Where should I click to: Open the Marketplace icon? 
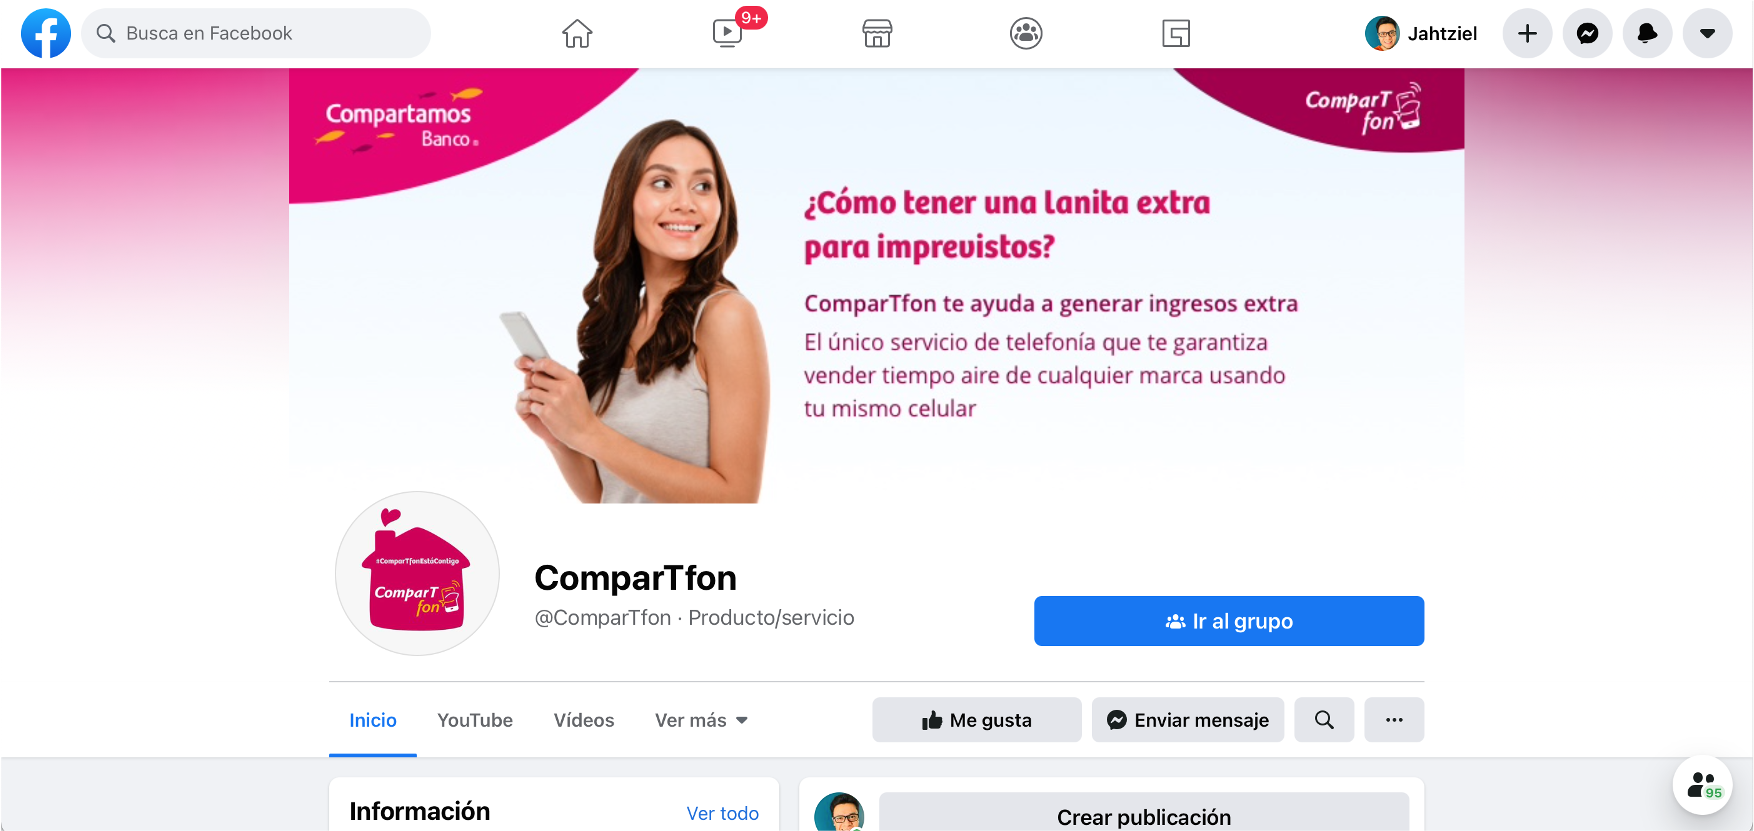pos(877,33)
